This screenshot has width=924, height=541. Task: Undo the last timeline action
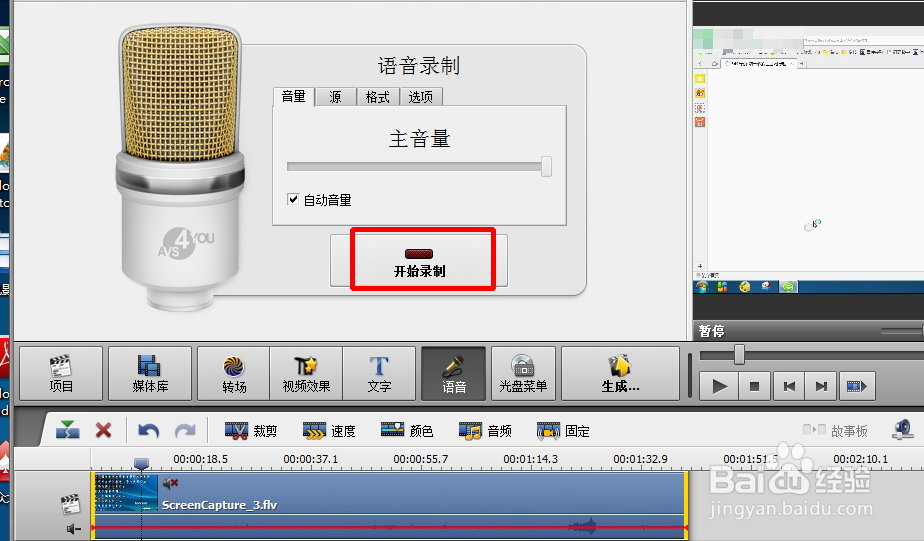click(x=148, y=431)
